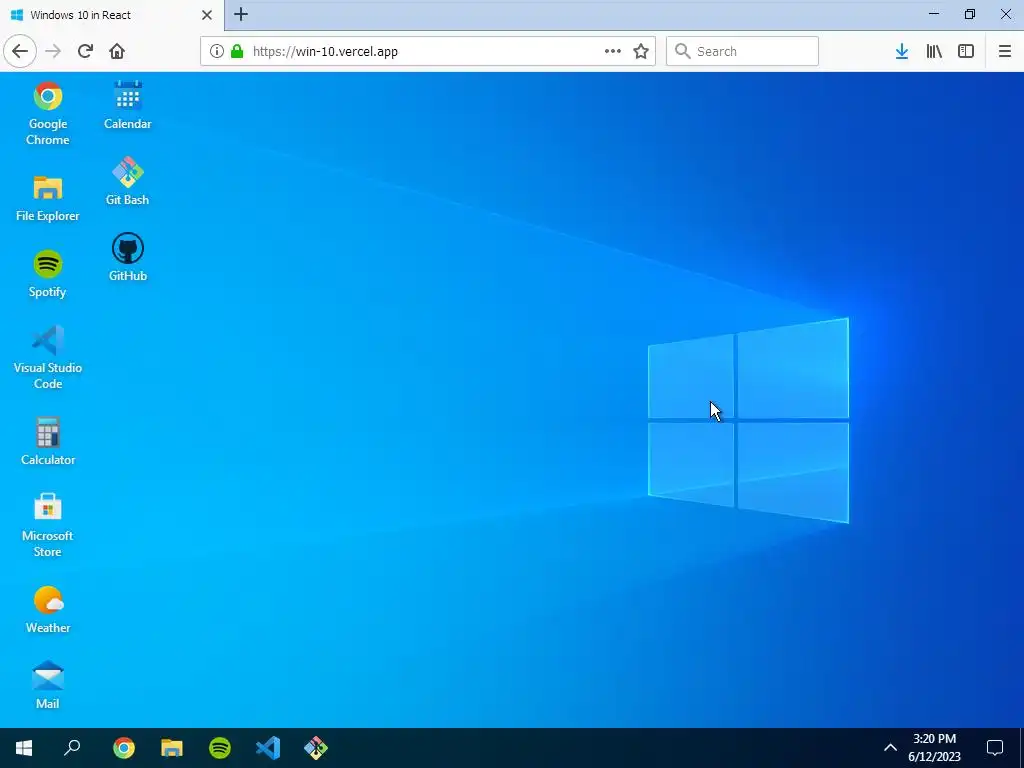The height and width of the screenshot is (768, 1024).
Task: Expand hidden system tray icons chevron
Action: pyautogui.click(x=890, y=748)
